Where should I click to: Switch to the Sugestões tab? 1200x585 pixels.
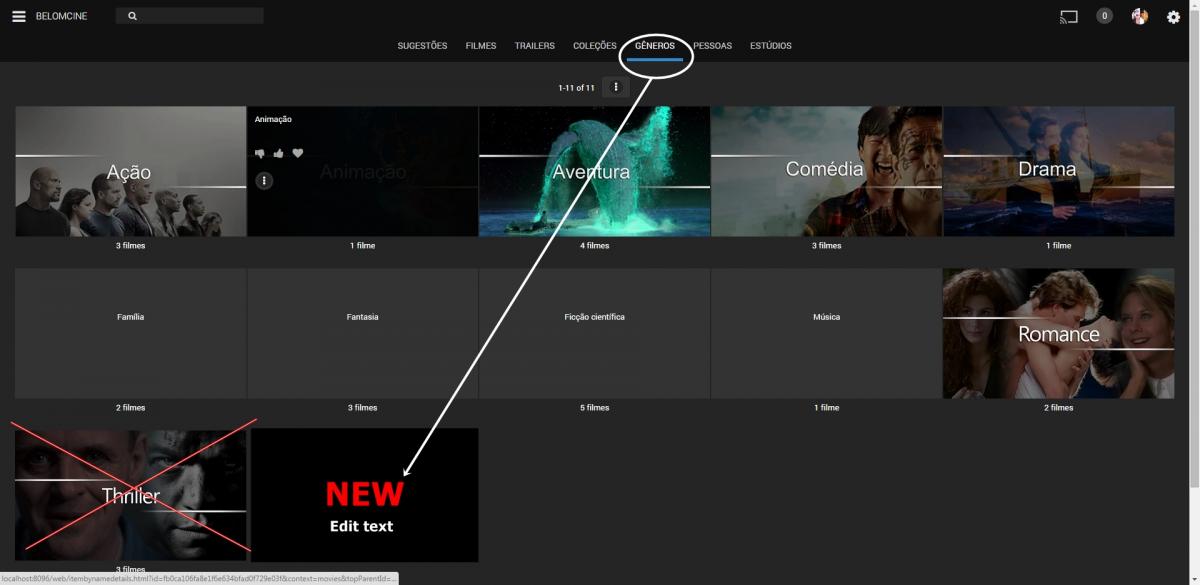coord(422,46)
